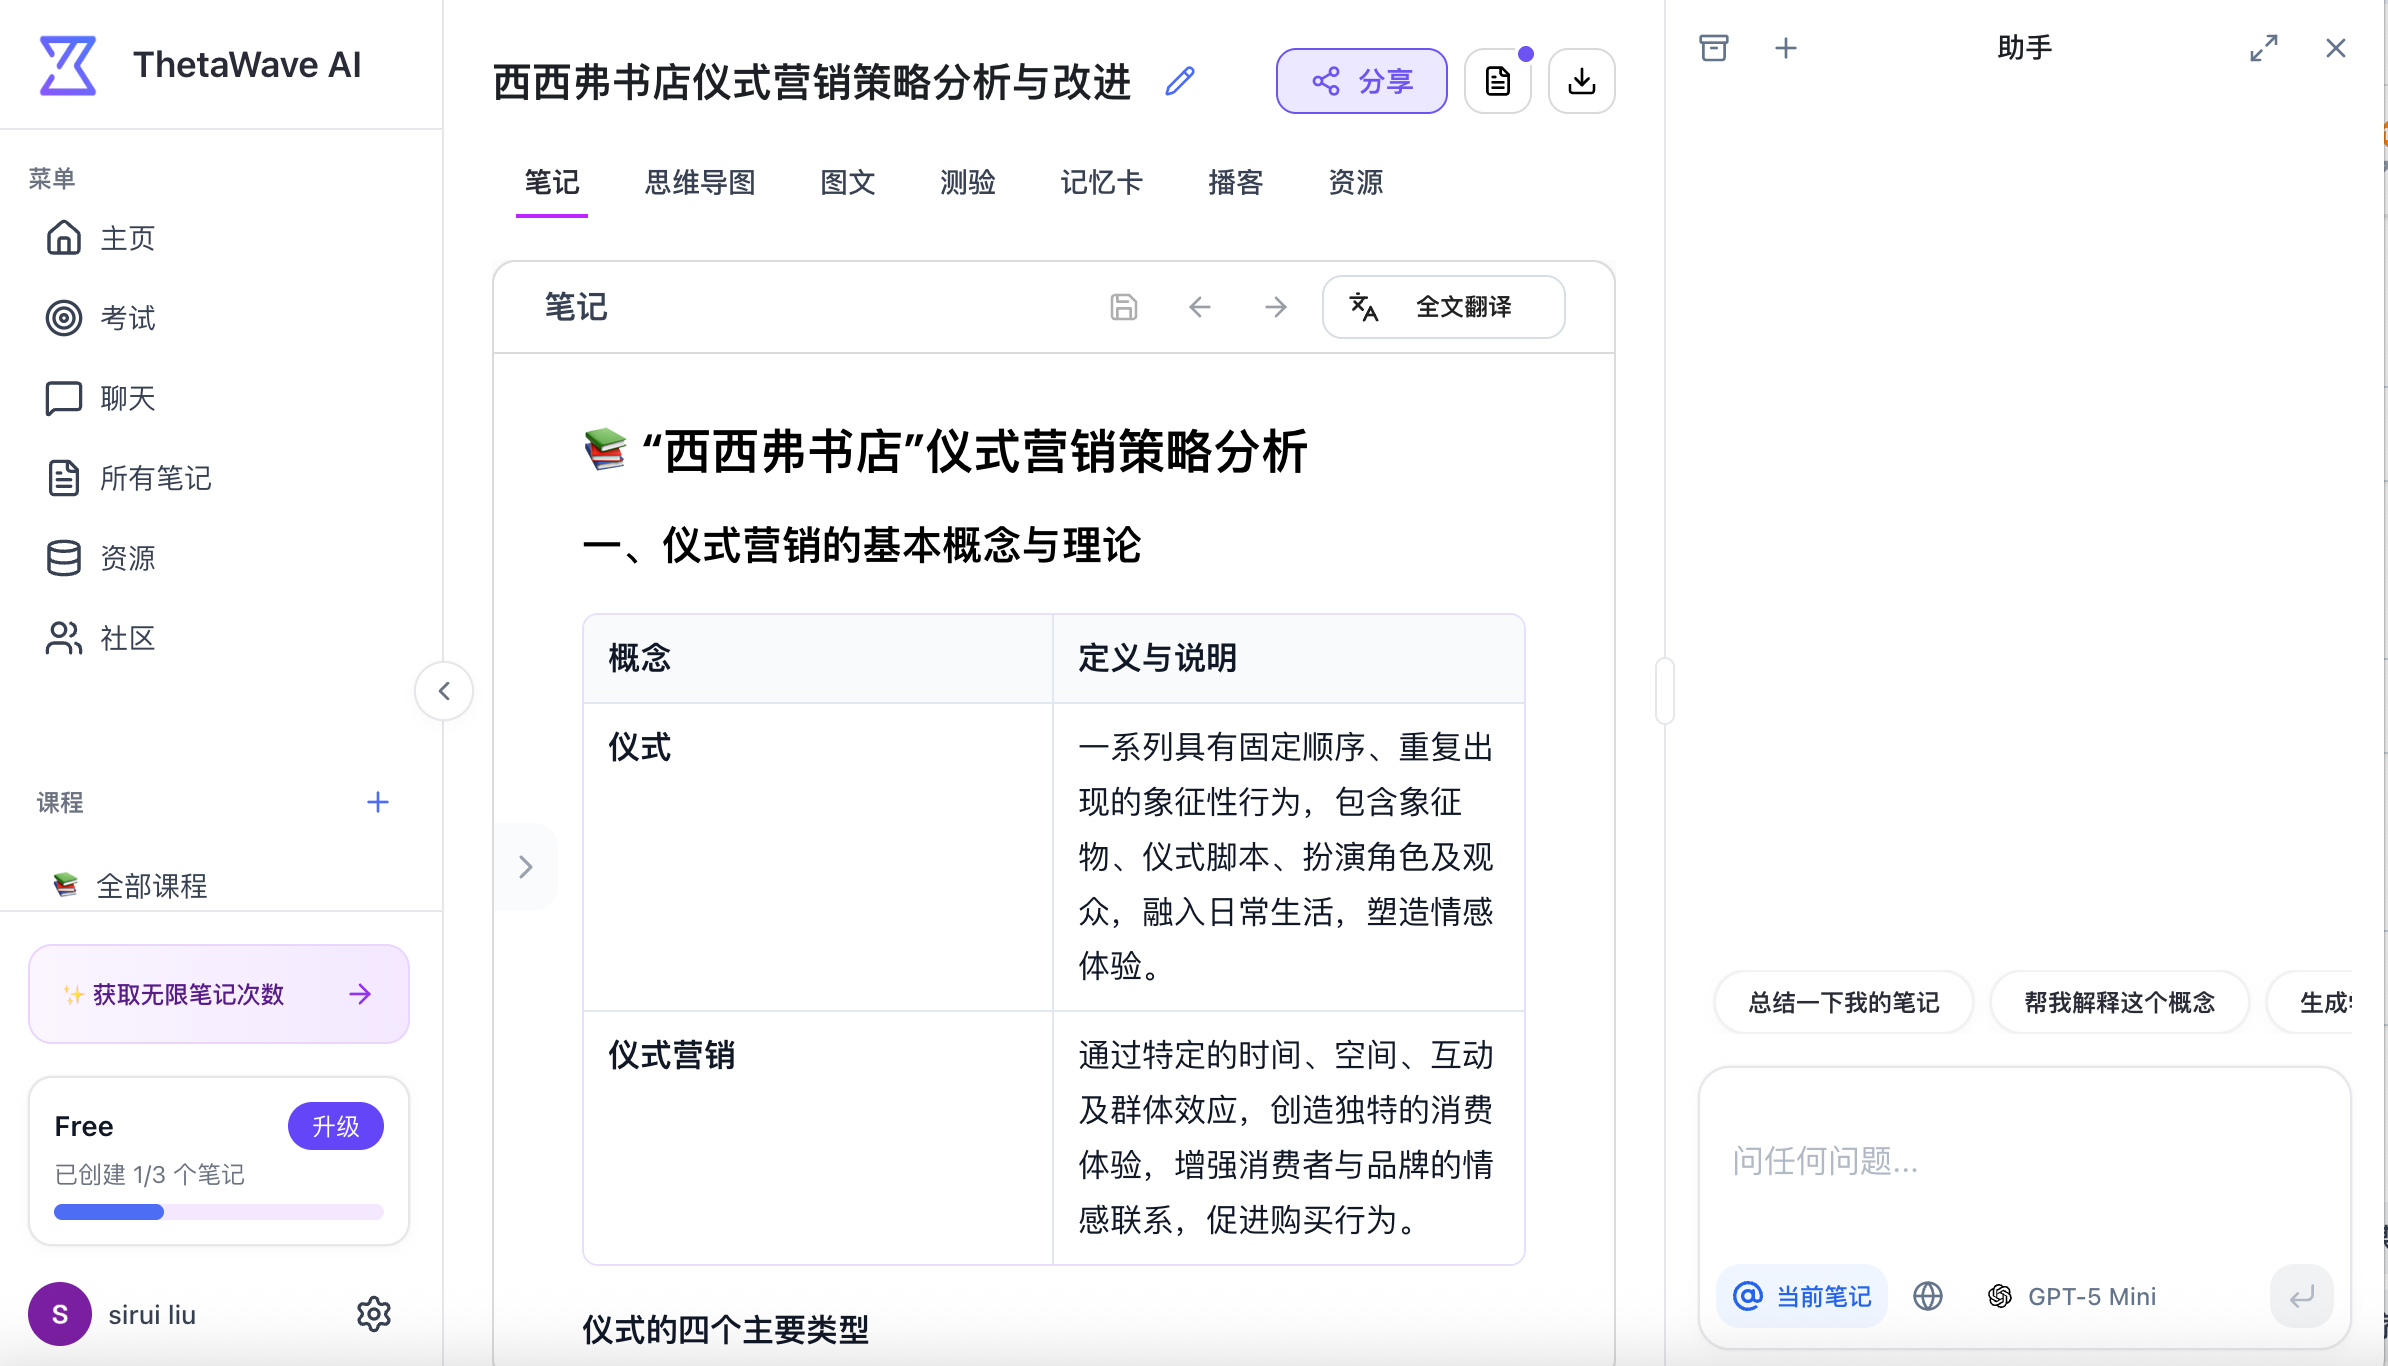2388x1366 pixels.
Task: Select the 总结一下我的笔记 suggestion chip
Action: (1843, 1002)
